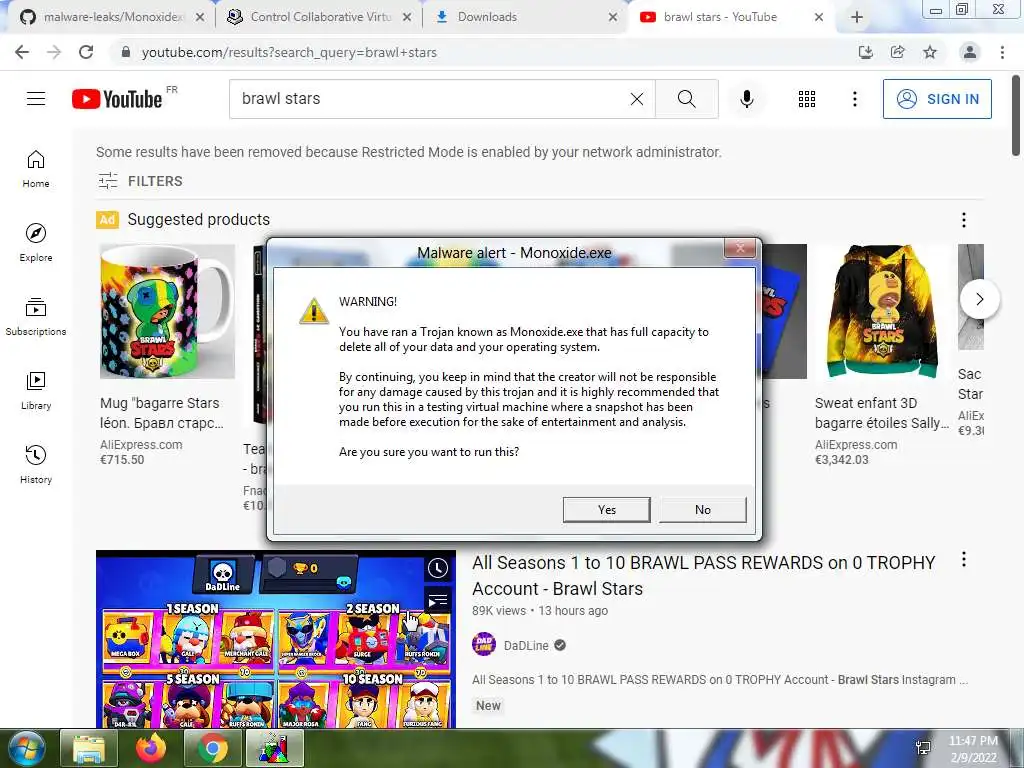Open the DaDLine channel name

[x=526, y=645]
